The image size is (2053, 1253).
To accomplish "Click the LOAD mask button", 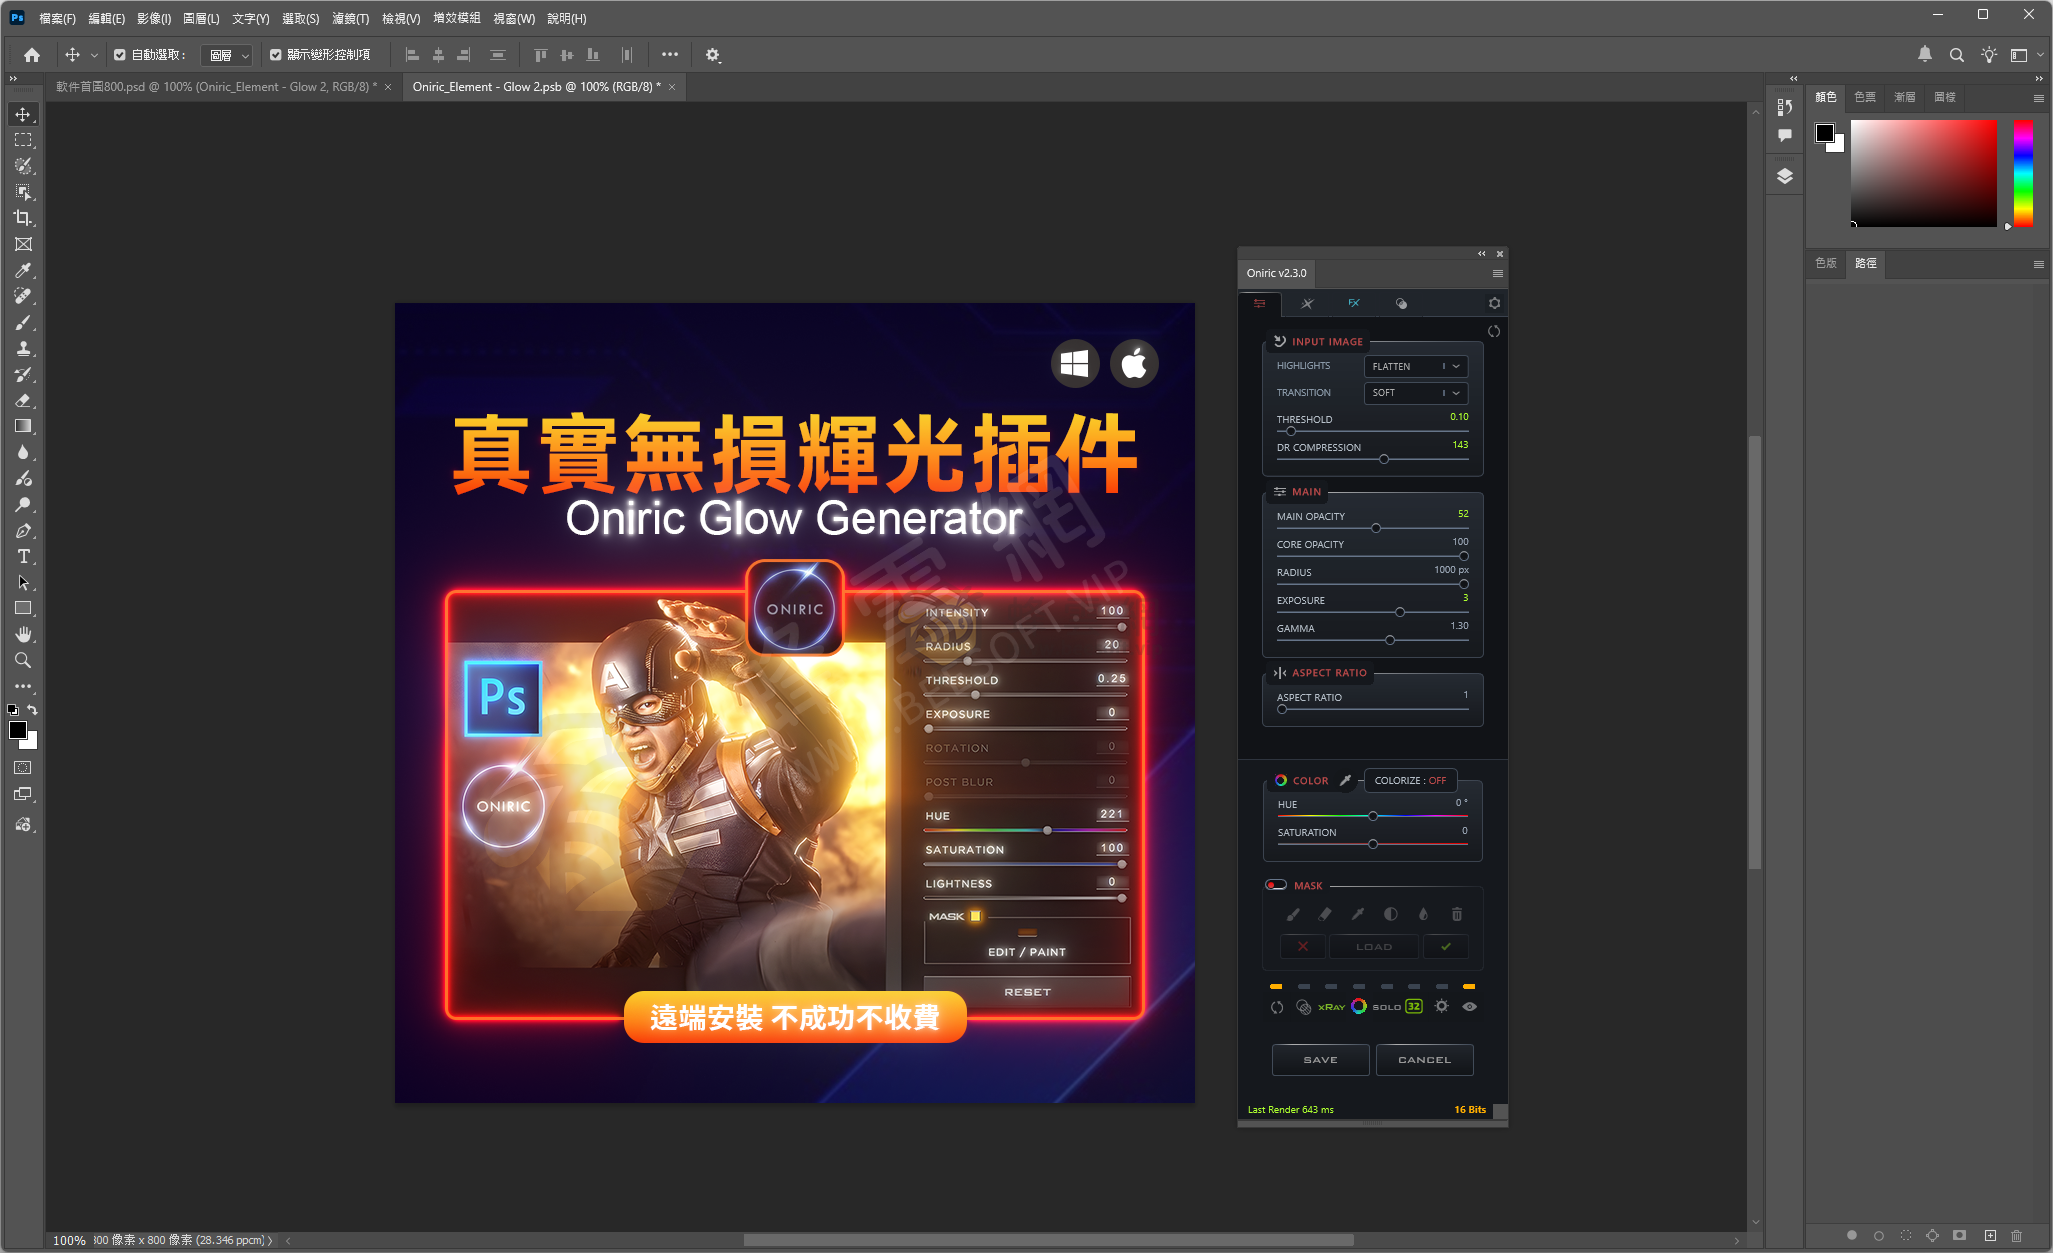I will pyautogui.click(x=1373, y=946).
